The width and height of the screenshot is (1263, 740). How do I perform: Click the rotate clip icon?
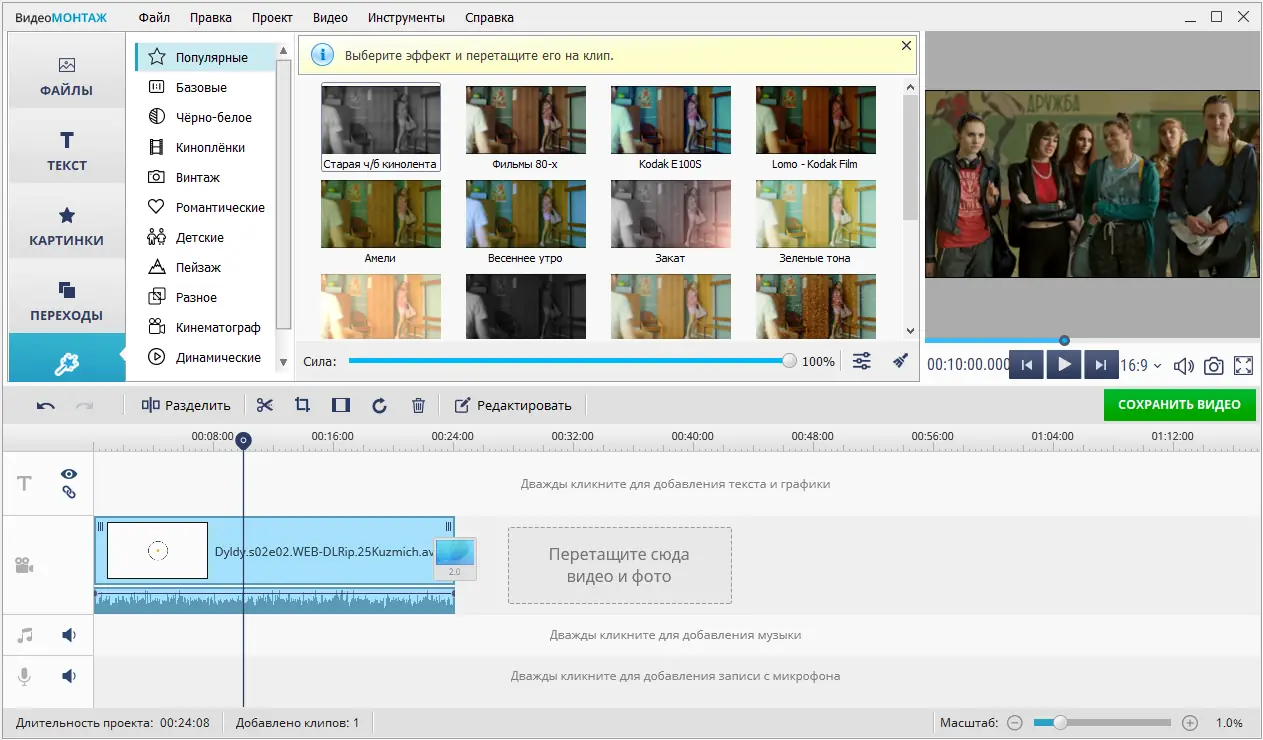[x=379, y=405]
